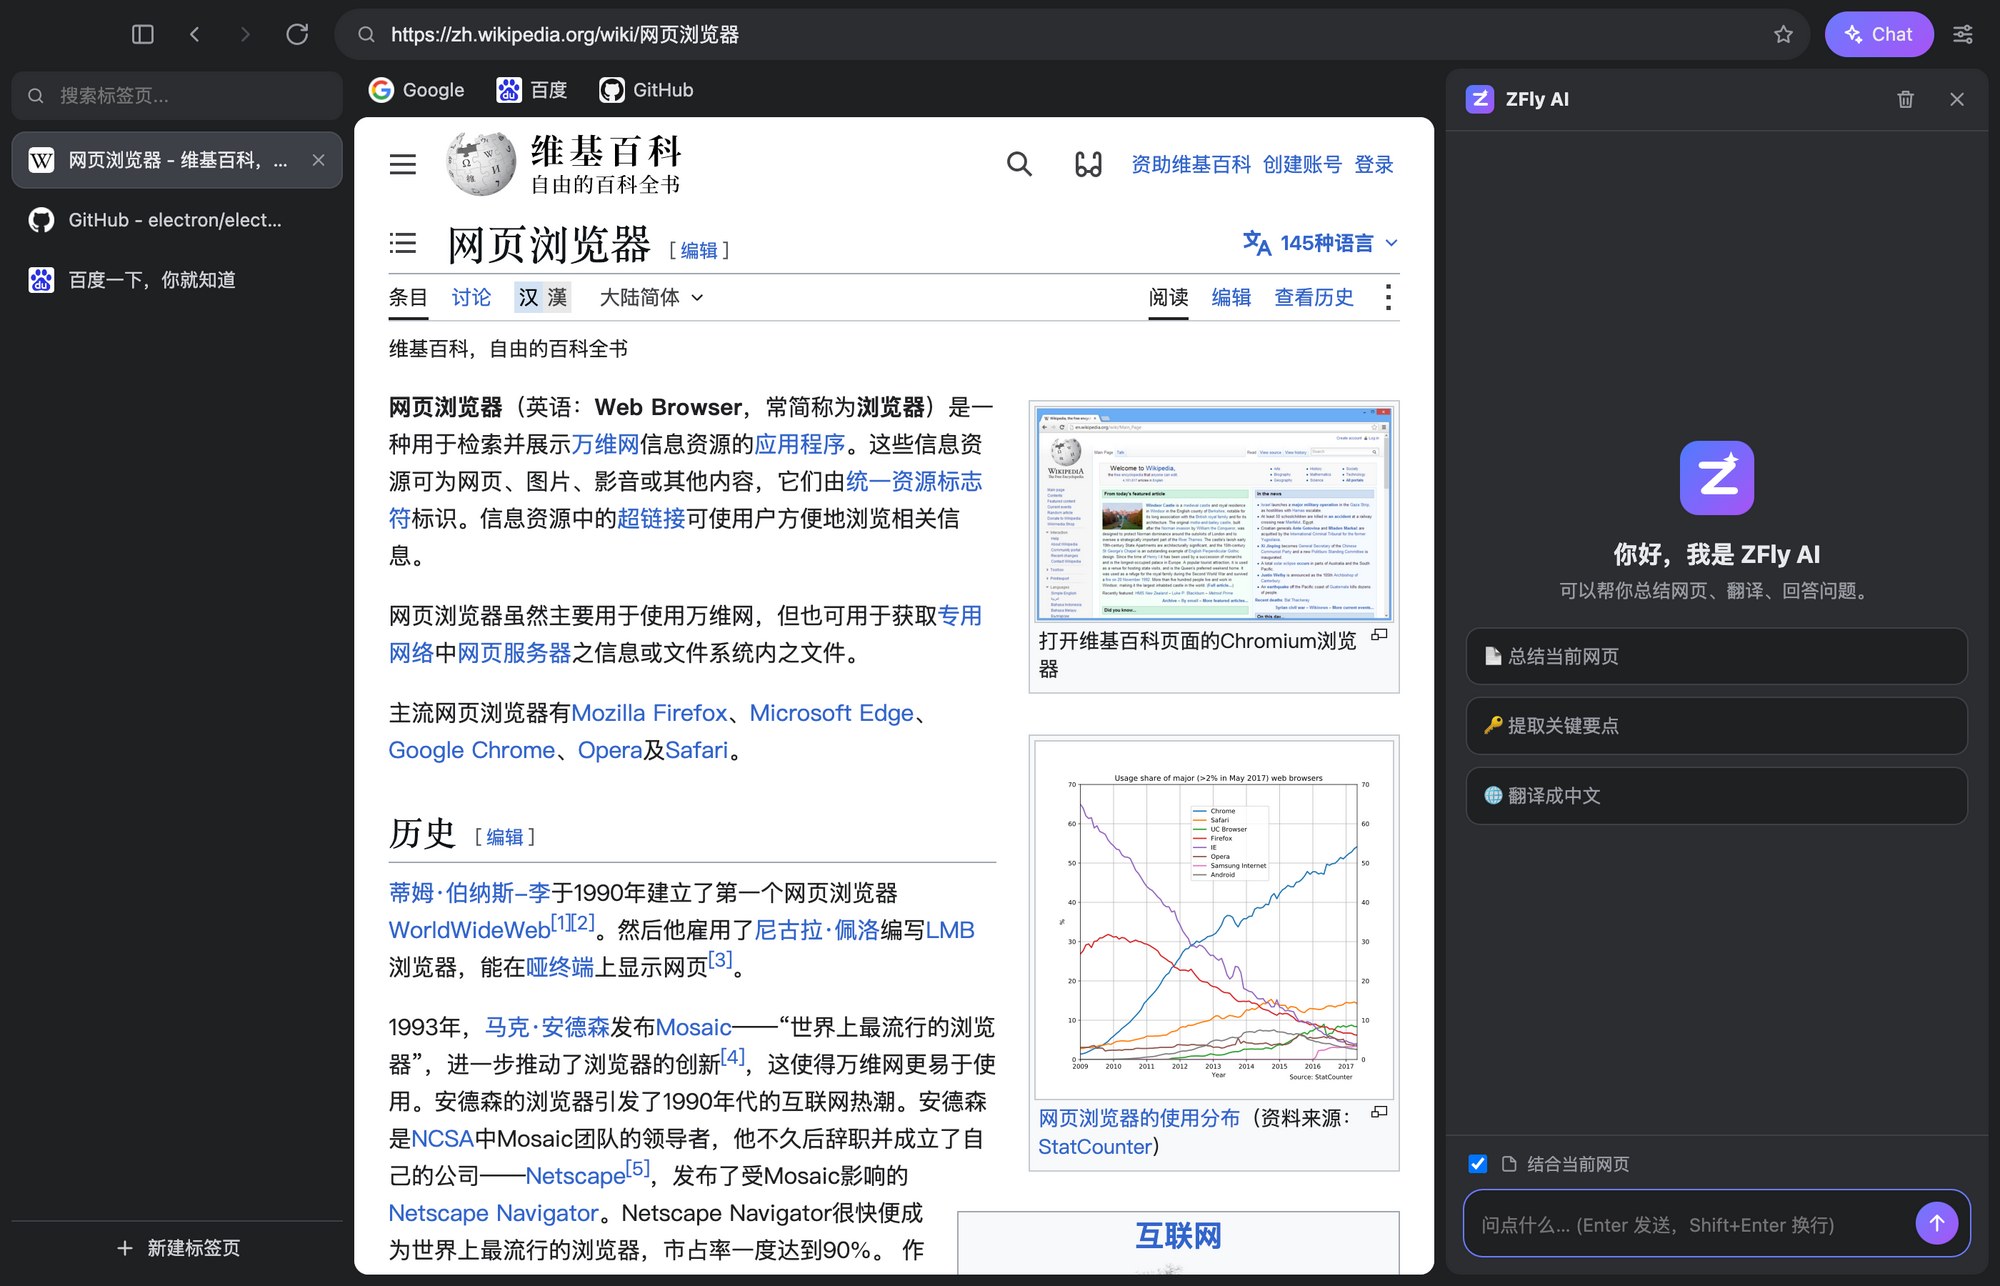The width and height of the screenshot is (2000, 1286).
Task: Go forward with the right arrow
Action: coord(246,34)
